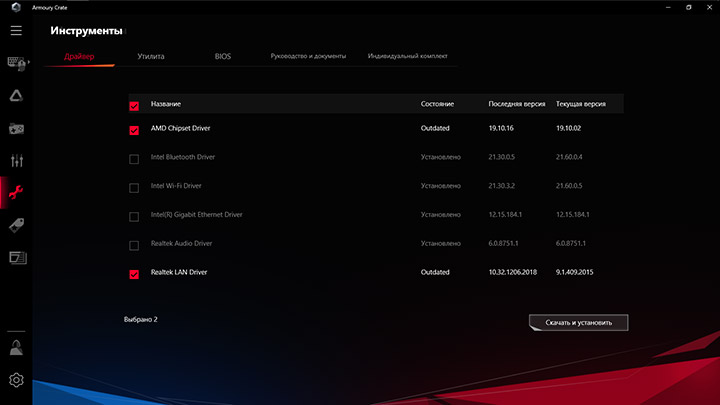Click latest version 10.32.1206.2018
The image size is (720, 405).
[512, 272]
